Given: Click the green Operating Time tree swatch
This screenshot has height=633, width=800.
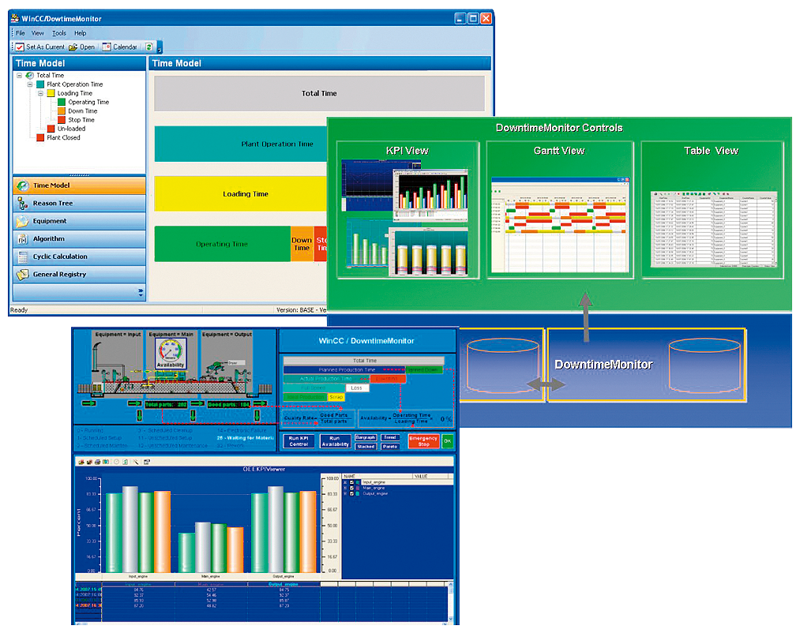Looking at the screenshot, I should point(62,102).
